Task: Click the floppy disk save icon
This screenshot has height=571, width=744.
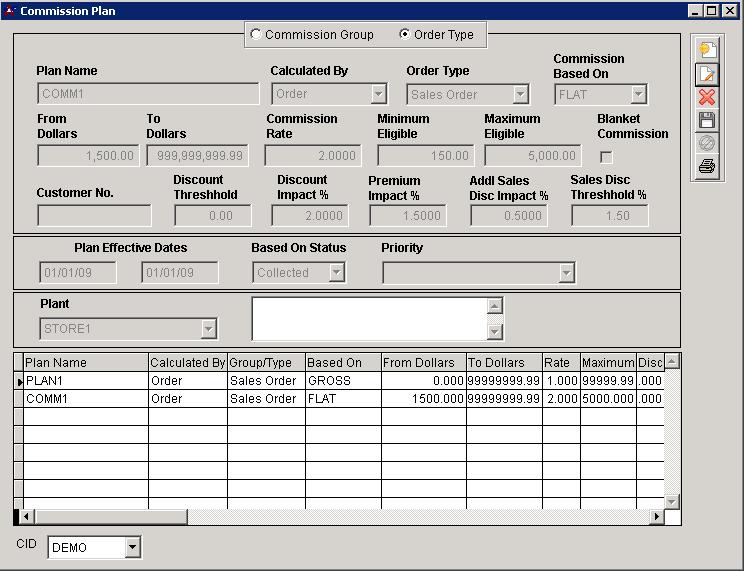Action: (x=707, y=120)
